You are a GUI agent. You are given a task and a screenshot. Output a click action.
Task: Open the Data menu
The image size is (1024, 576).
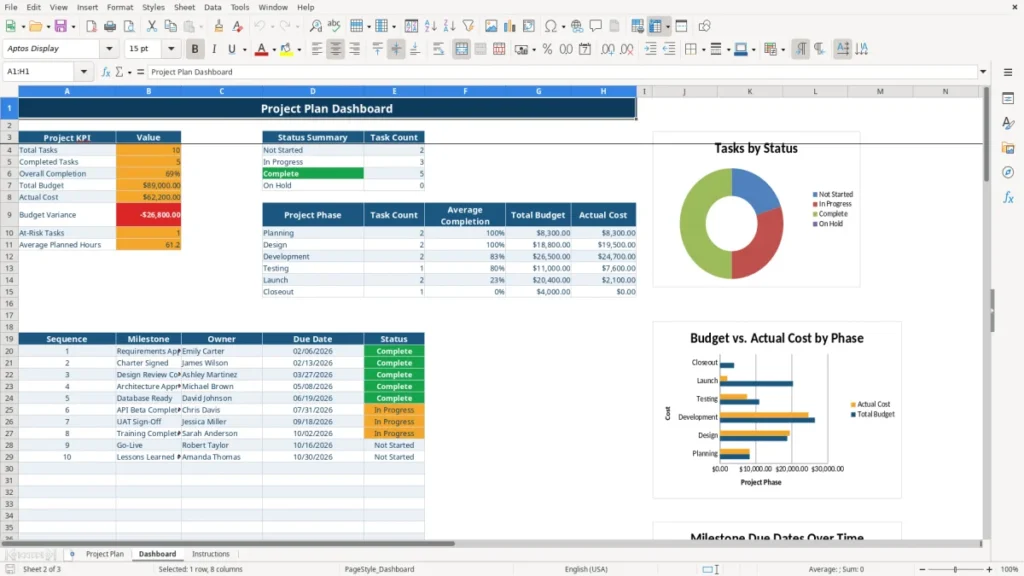pyautogui.click(x=212, y=7)
